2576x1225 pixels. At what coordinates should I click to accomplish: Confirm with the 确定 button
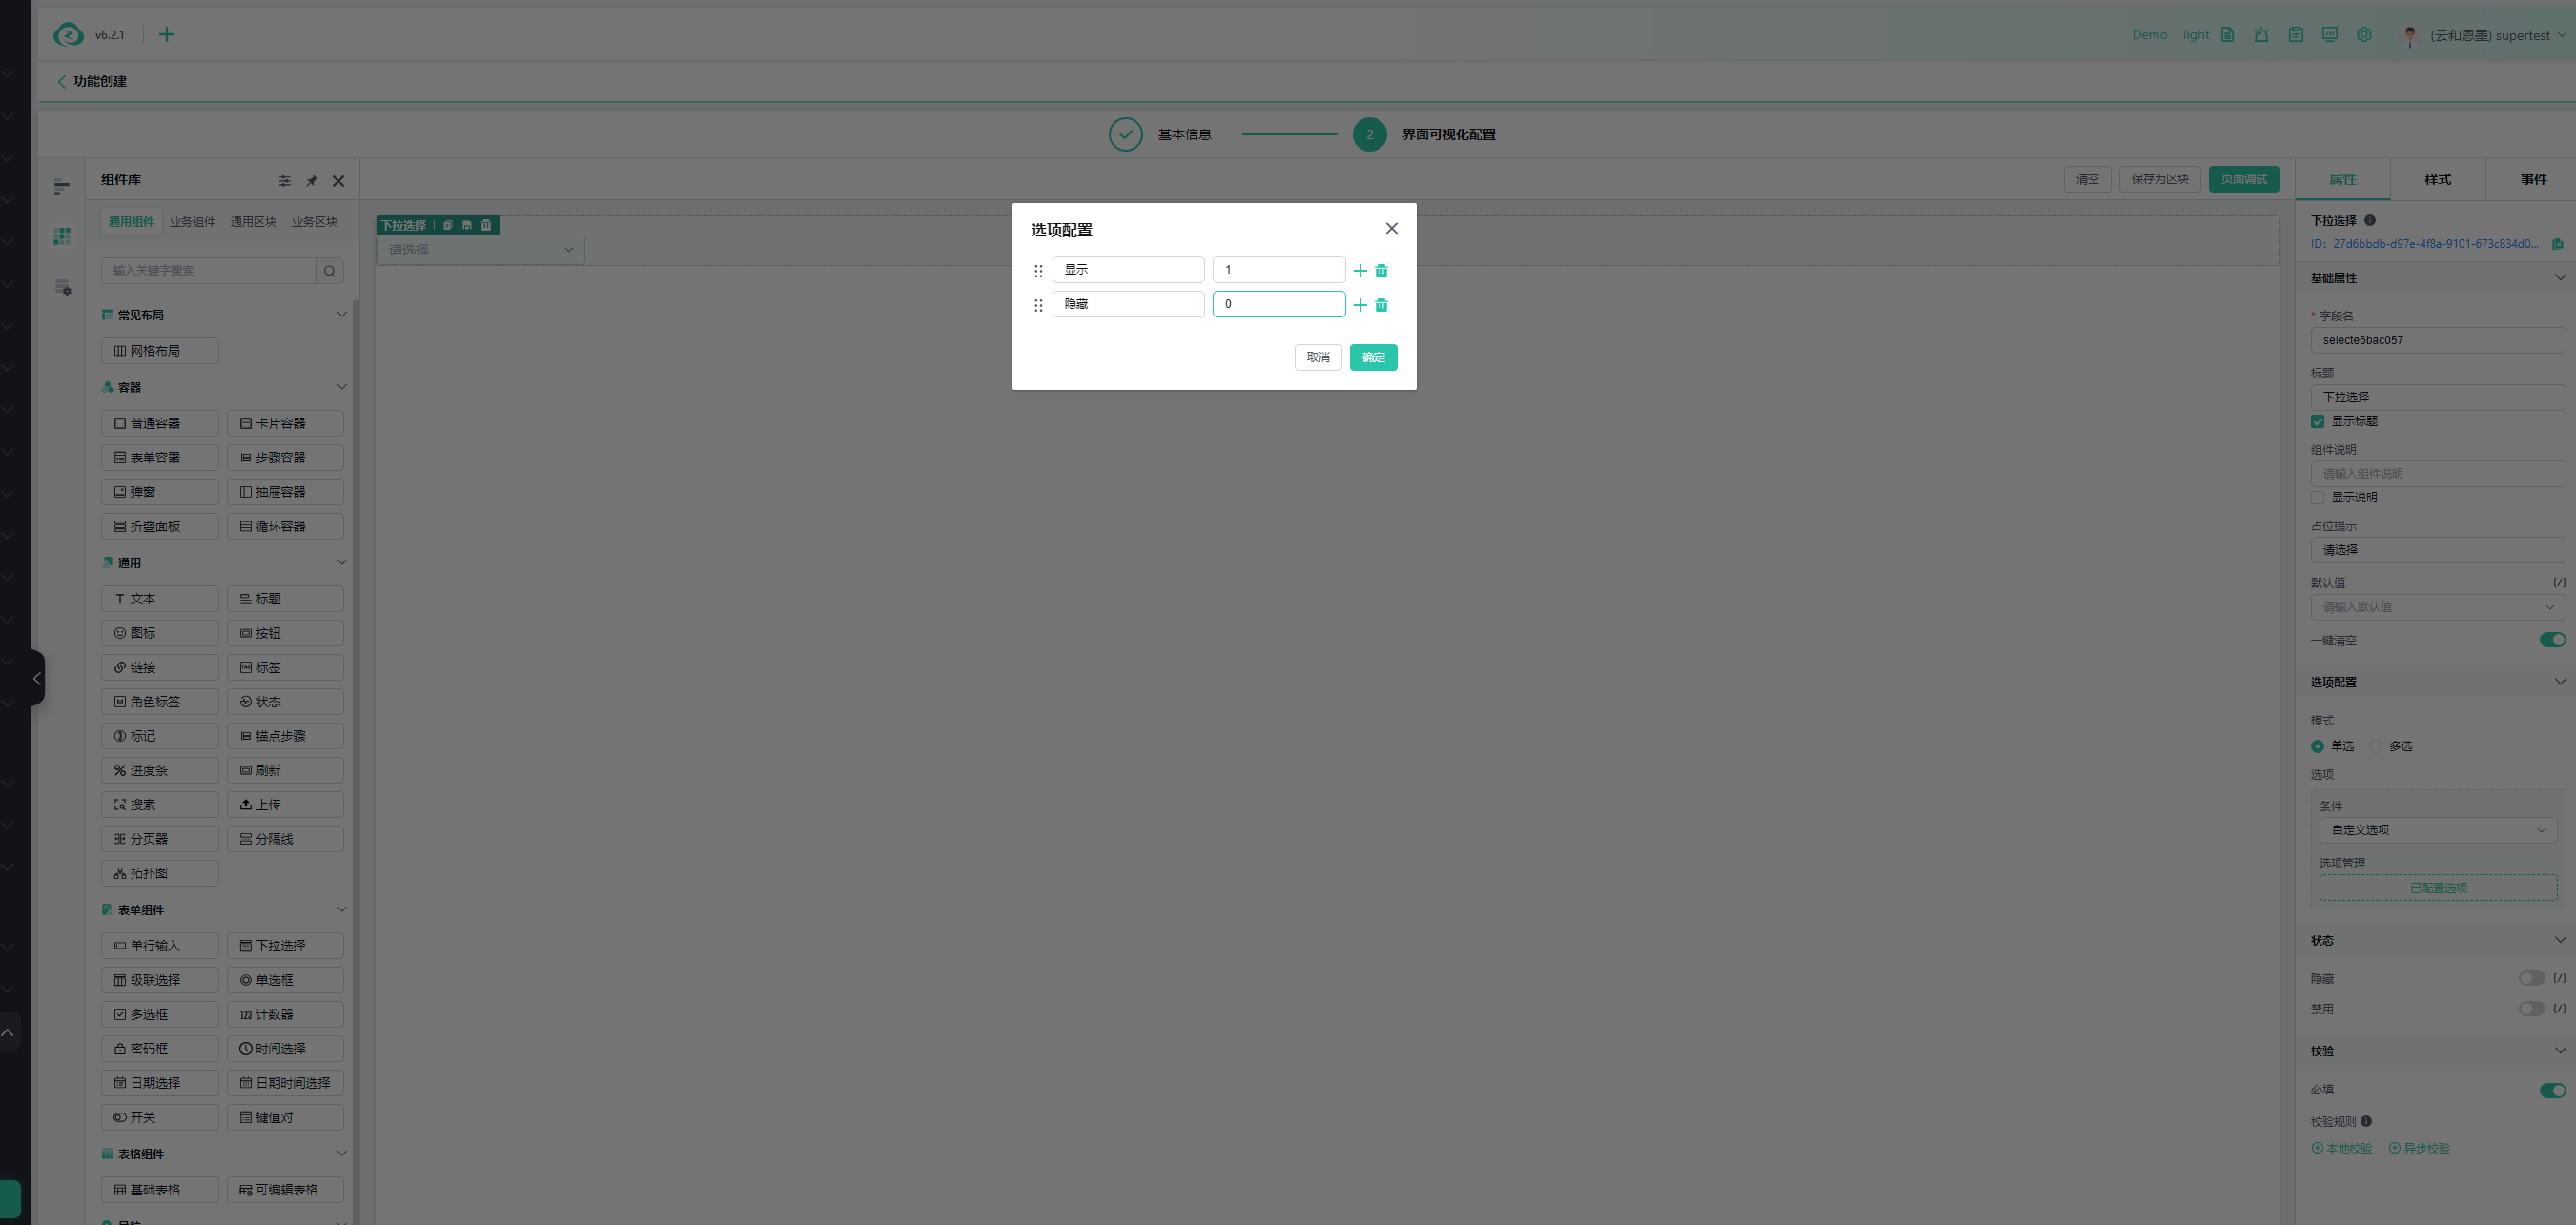[1373, 358]
